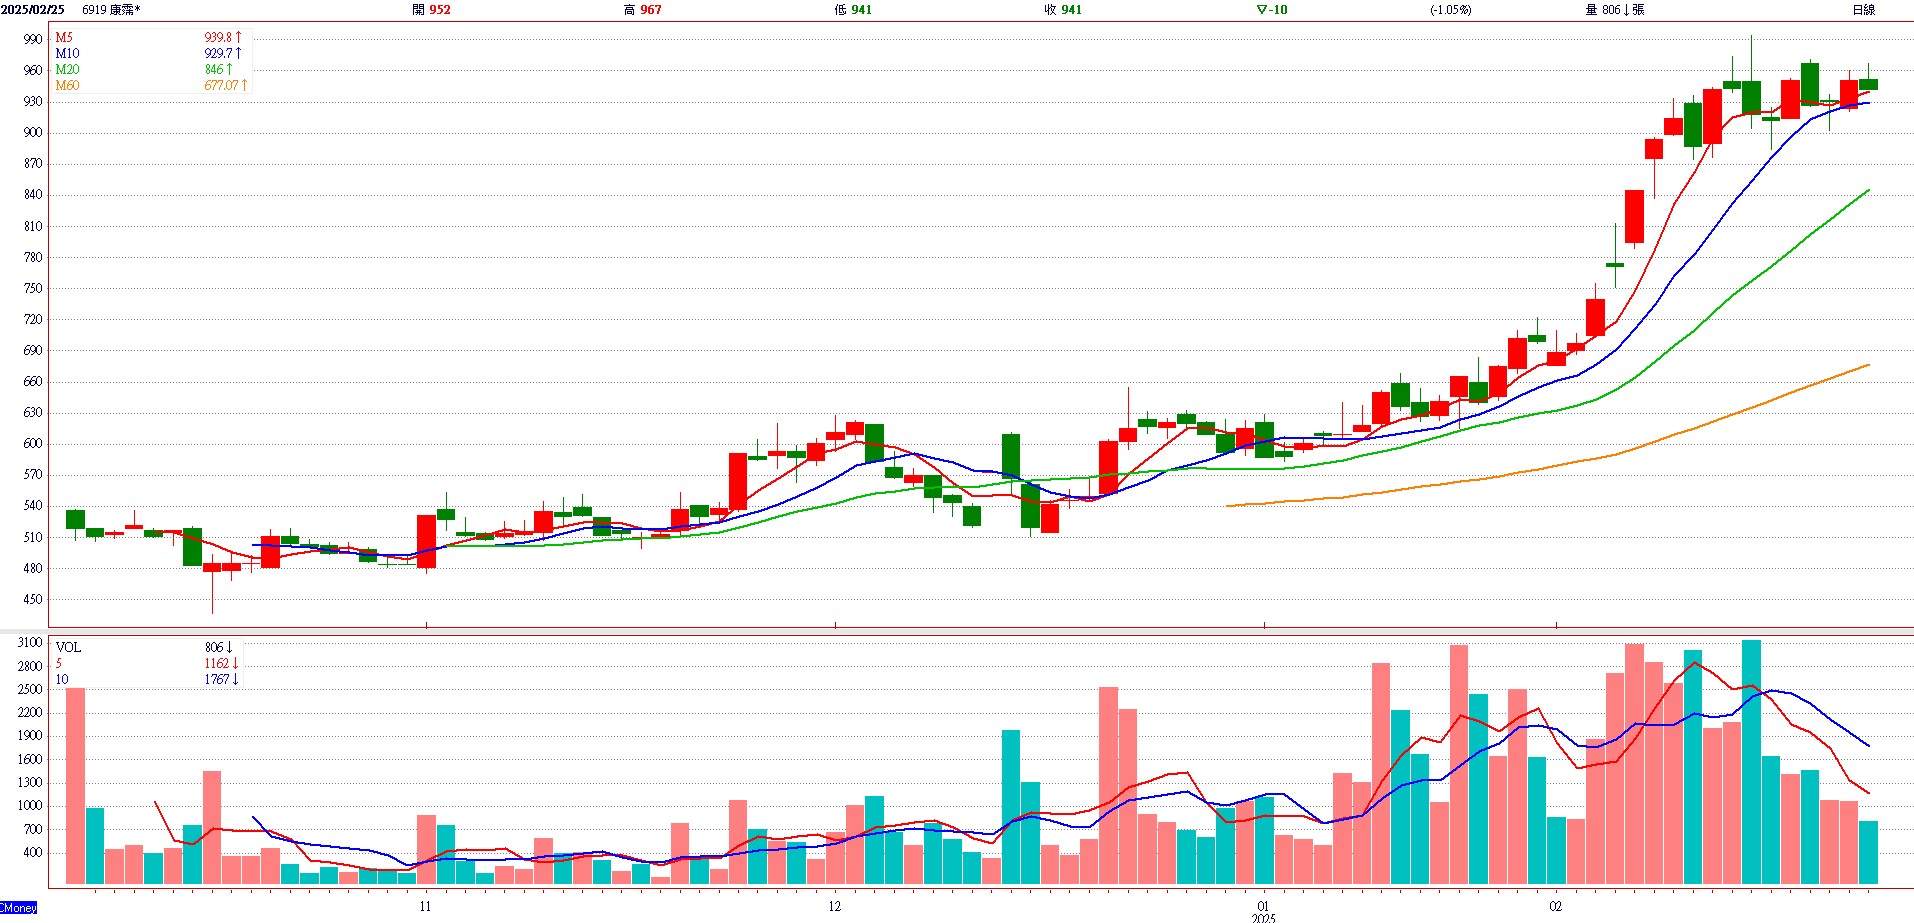Click the low price 低 941
The height and width of the screenshot is (923, 1914).
[x=853, y=9]
